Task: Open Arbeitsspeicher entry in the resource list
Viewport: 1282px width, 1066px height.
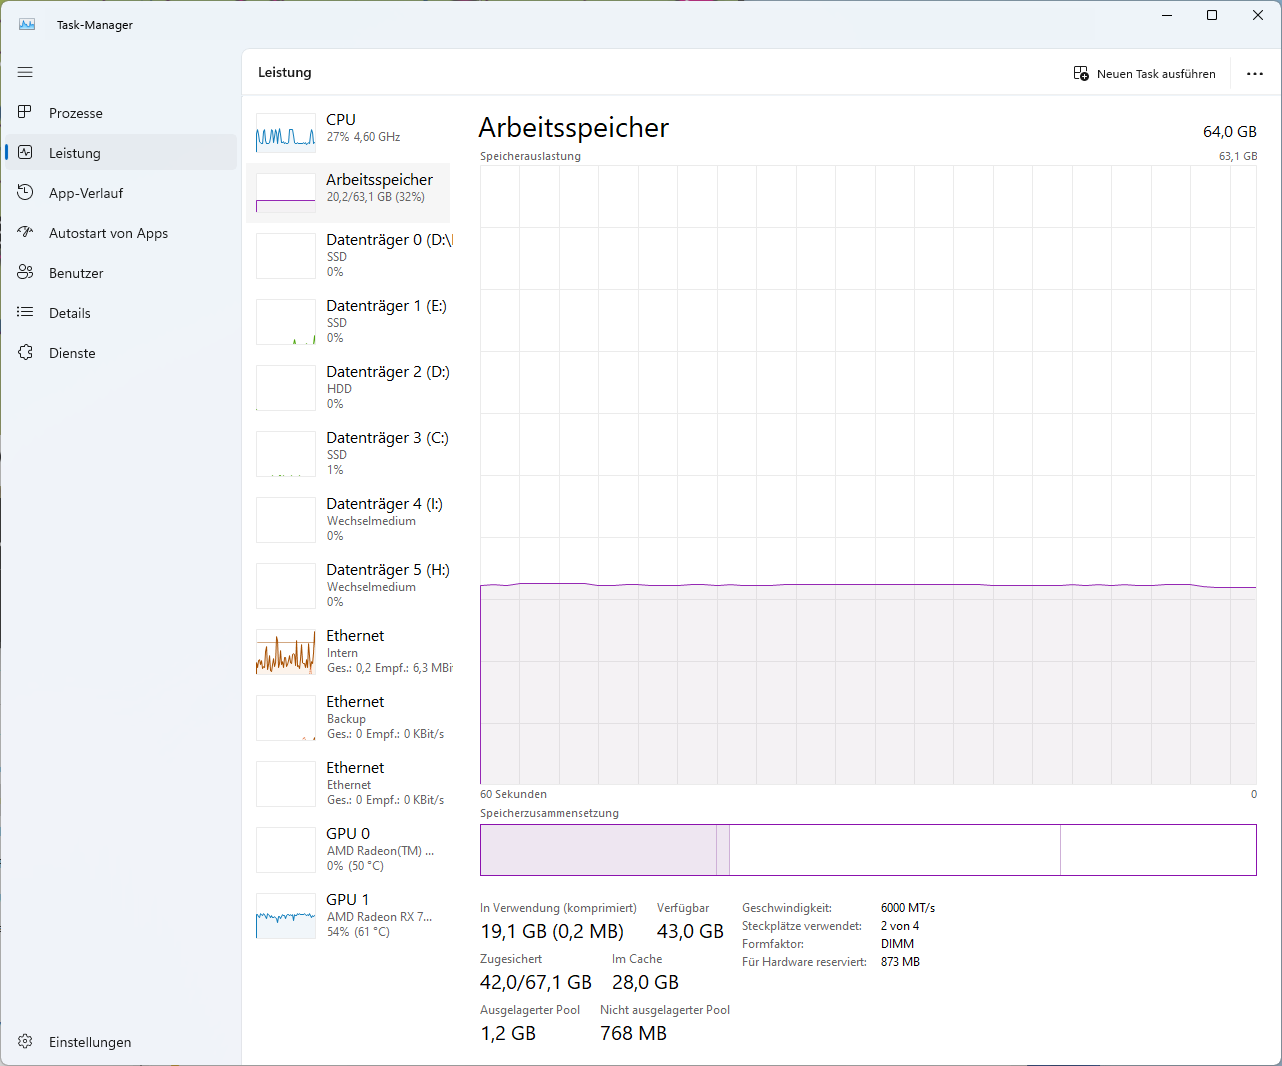Action: tap(348, 192)
